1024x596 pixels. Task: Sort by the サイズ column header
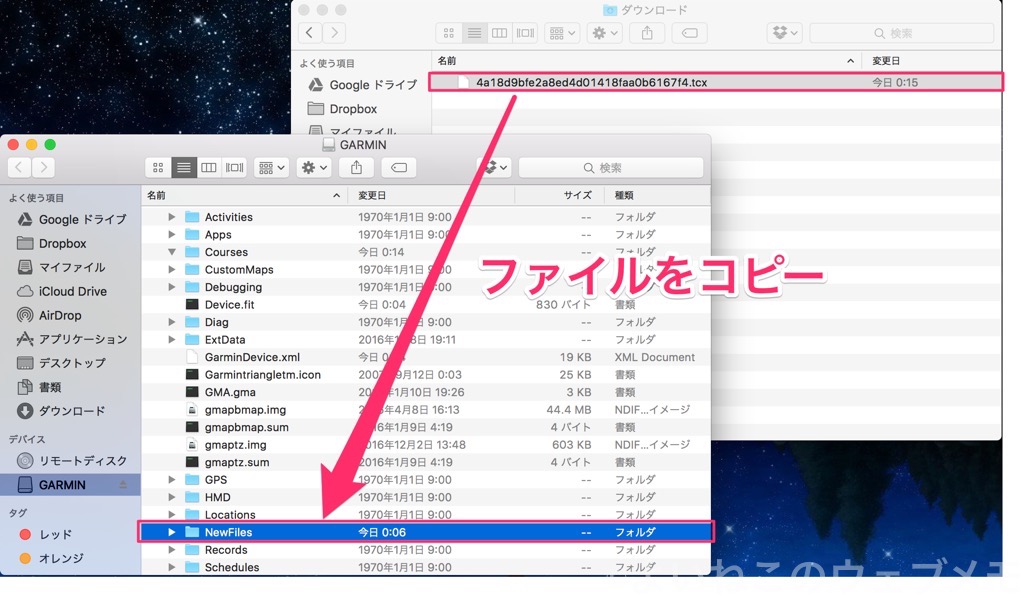click(577, 195)
